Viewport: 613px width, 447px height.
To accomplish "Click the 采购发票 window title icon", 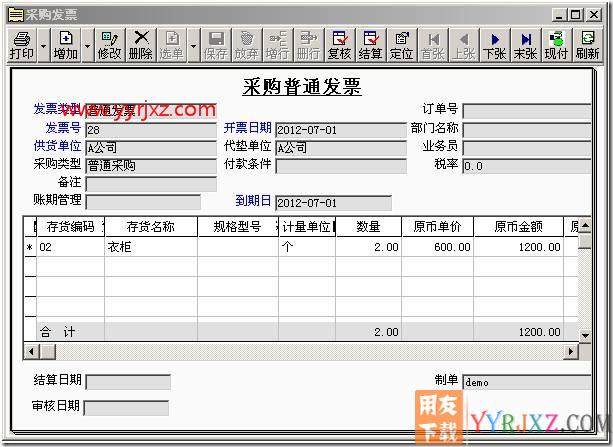I will (16, 15).
